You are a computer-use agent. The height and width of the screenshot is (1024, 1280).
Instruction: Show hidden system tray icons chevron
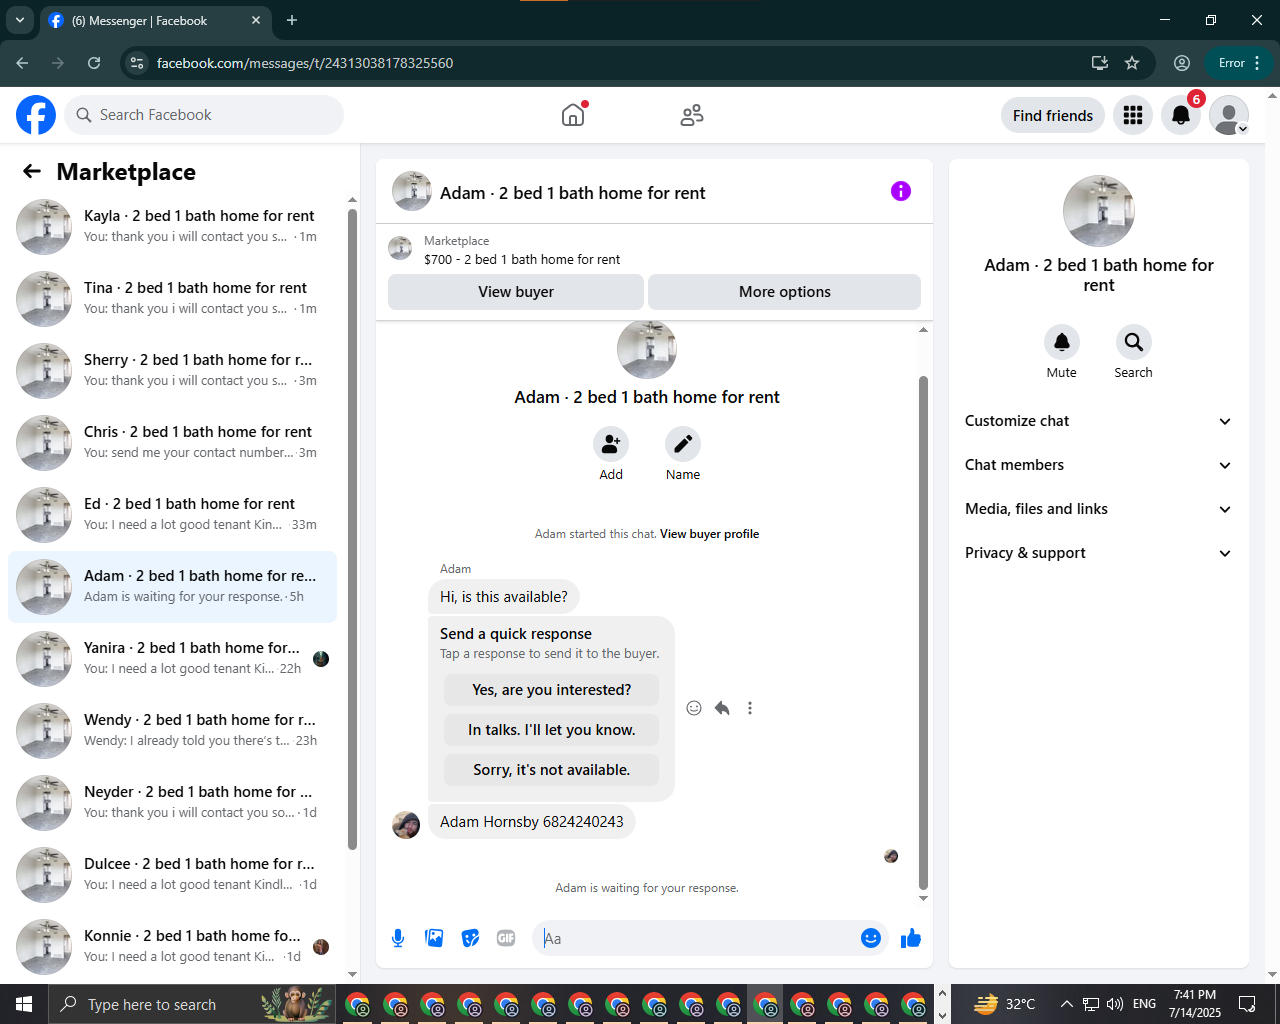coord(1066,1004)
